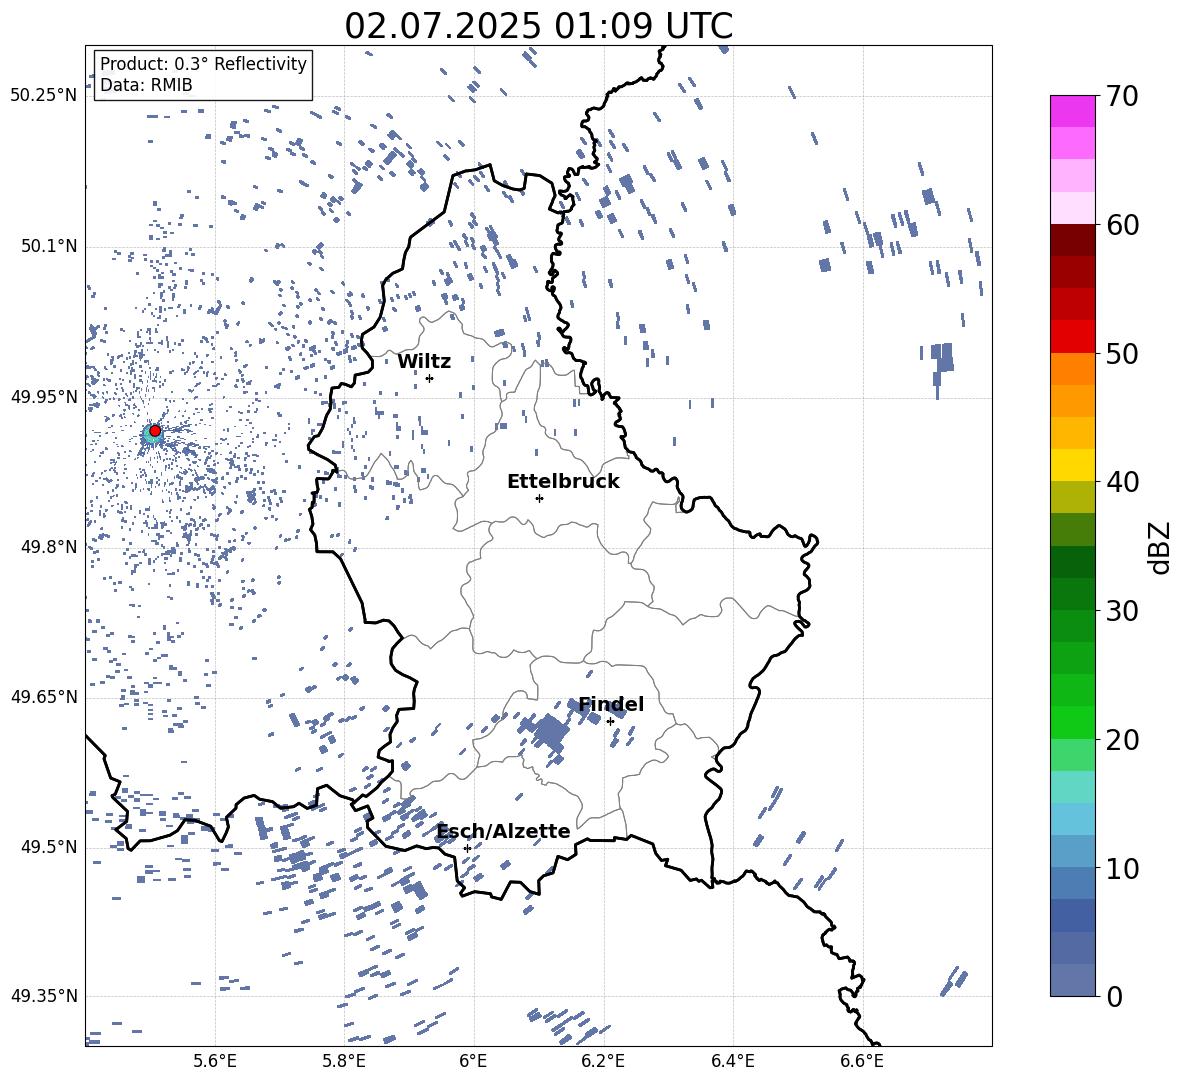This screenshot has width=1184, height=1081.
Task: Click the latitude label 50.1°N
Action: [49, 247]
